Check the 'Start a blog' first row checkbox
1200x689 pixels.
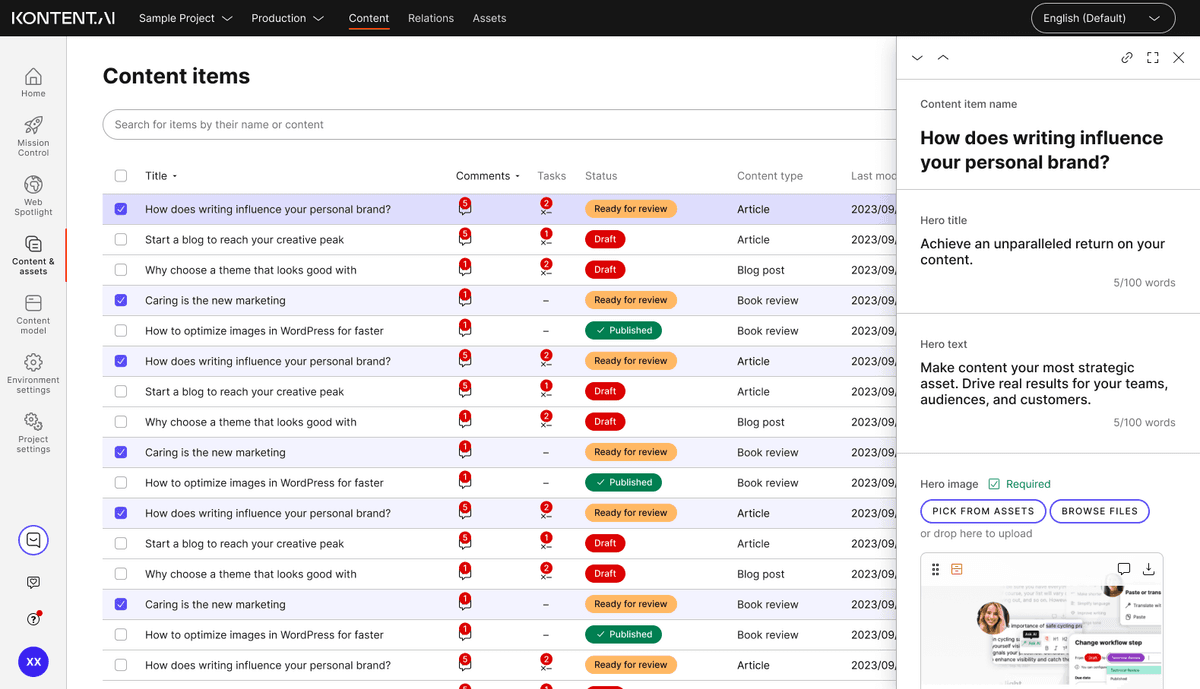tap(121, 240)
